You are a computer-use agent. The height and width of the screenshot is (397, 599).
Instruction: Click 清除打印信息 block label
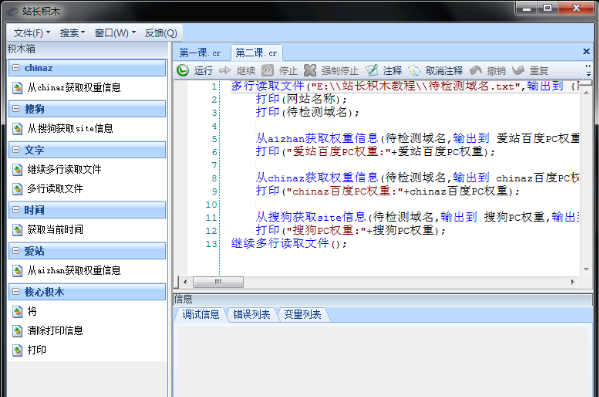coord(55,331)
